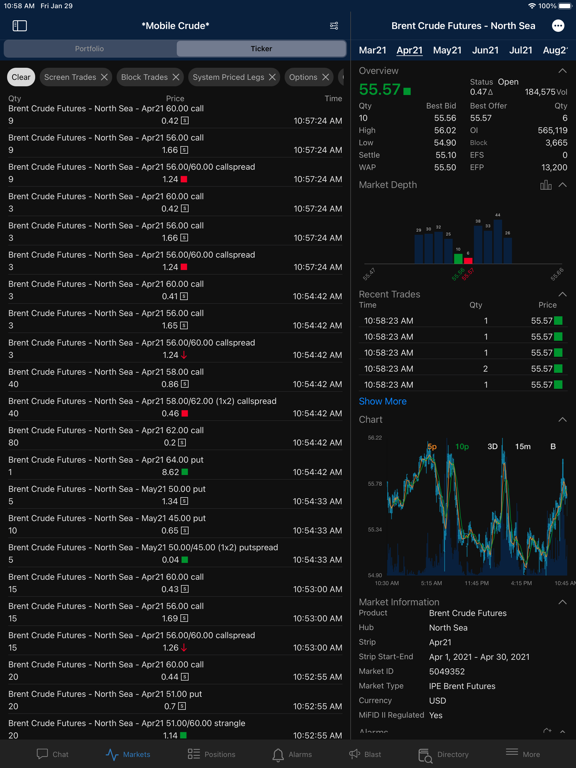Toggle the sidebar panel icon
Viewport: 576px width, 768px height.
pyautogui.click(x=20, y=26)
